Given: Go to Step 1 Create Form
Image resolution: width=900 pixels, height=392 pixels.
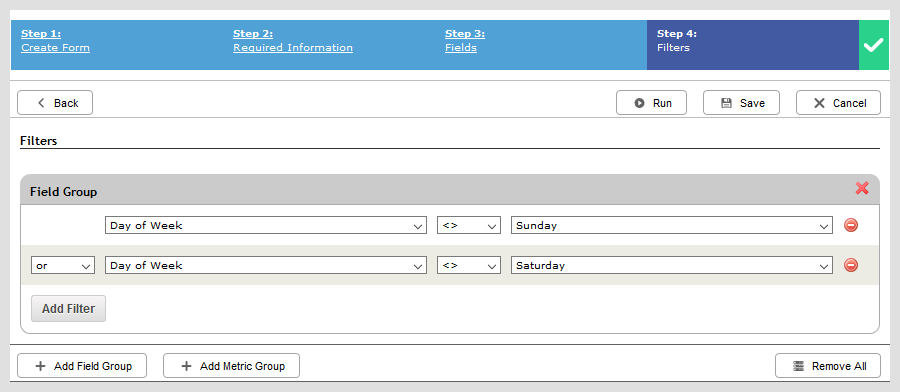Looking at the screenshot, I should [55, 41].
